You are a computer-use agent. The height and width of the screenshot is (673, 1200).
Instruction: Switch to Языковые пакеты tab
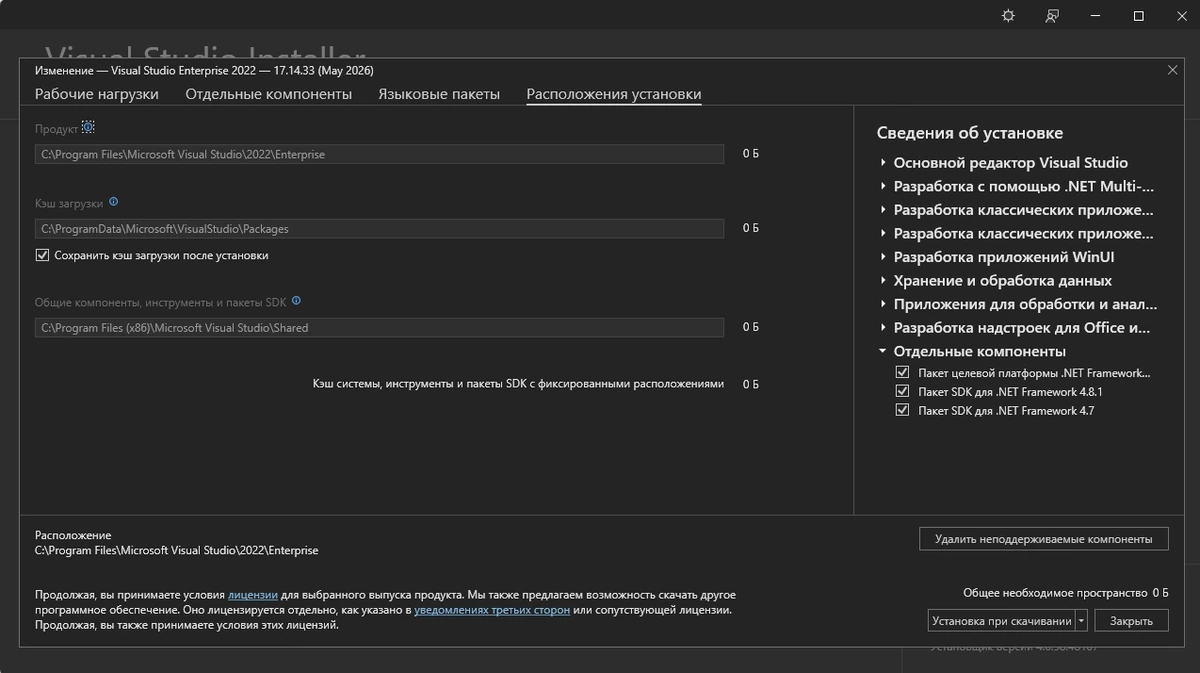pos(439,94)
